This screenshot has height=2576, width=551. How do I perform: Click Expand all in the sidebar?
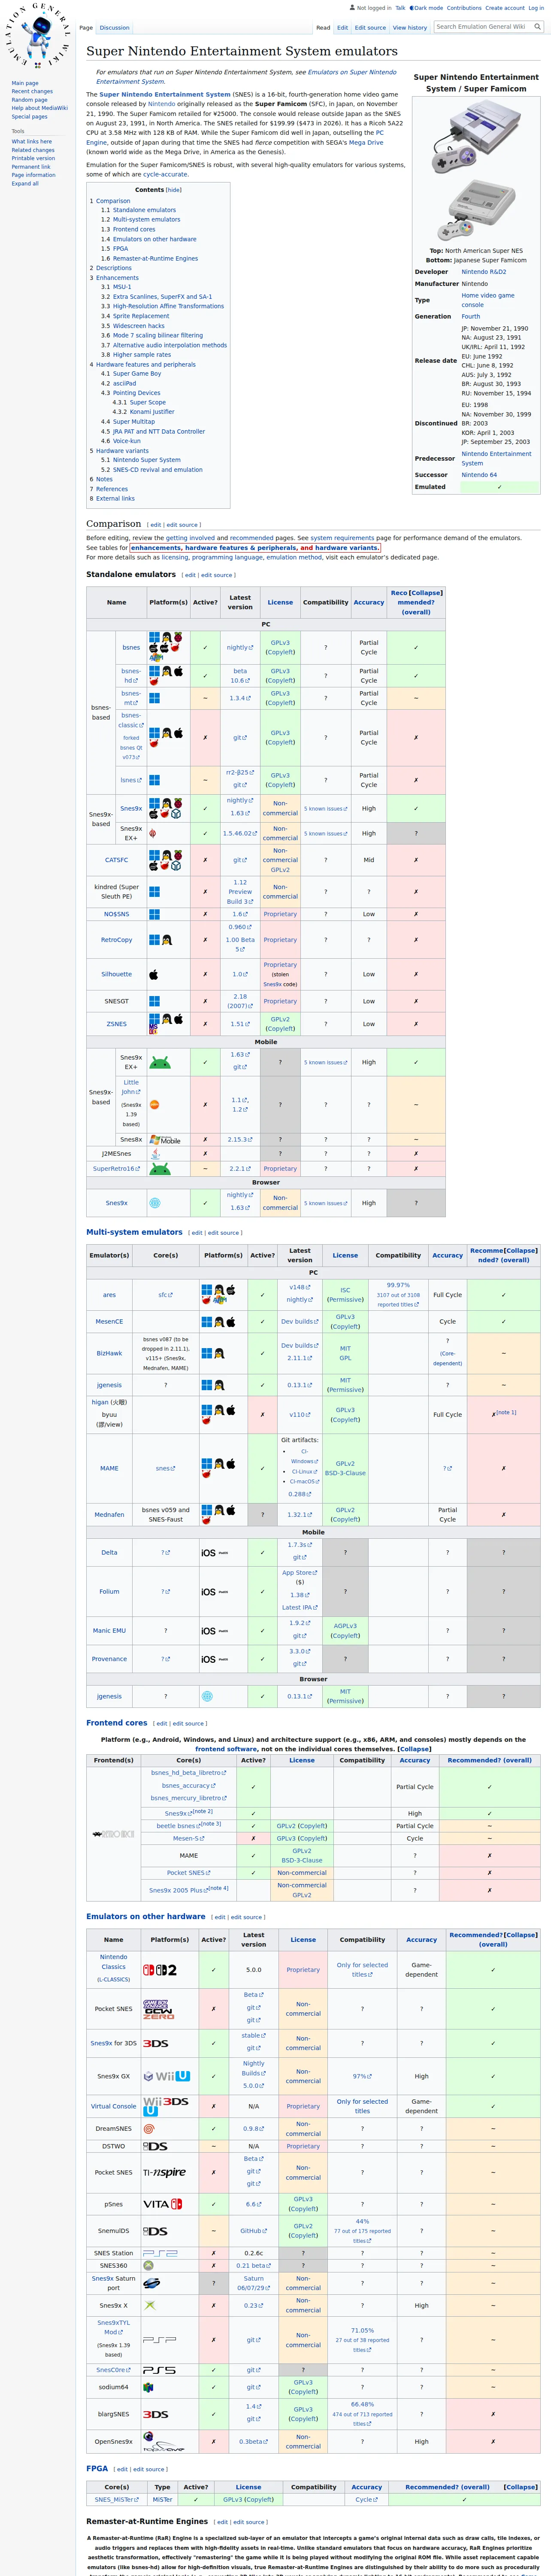(x=25, y=184)
